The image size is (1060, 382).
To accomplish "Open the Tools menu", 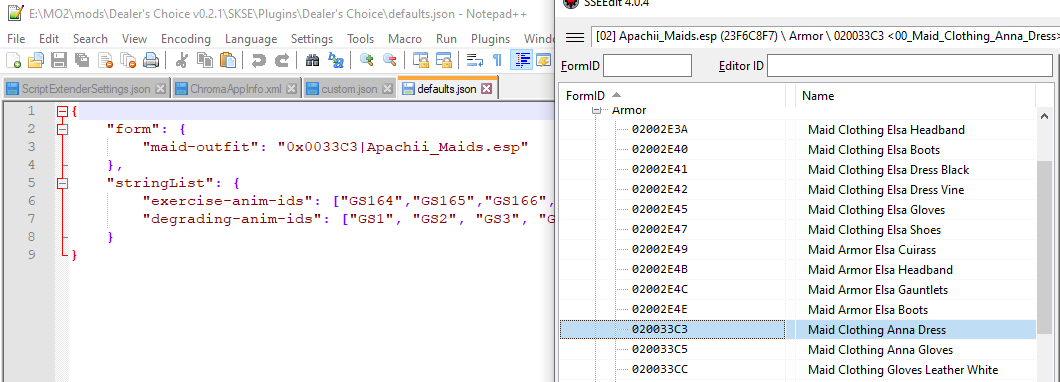I will pyautogui.click(x=361, y=39).
